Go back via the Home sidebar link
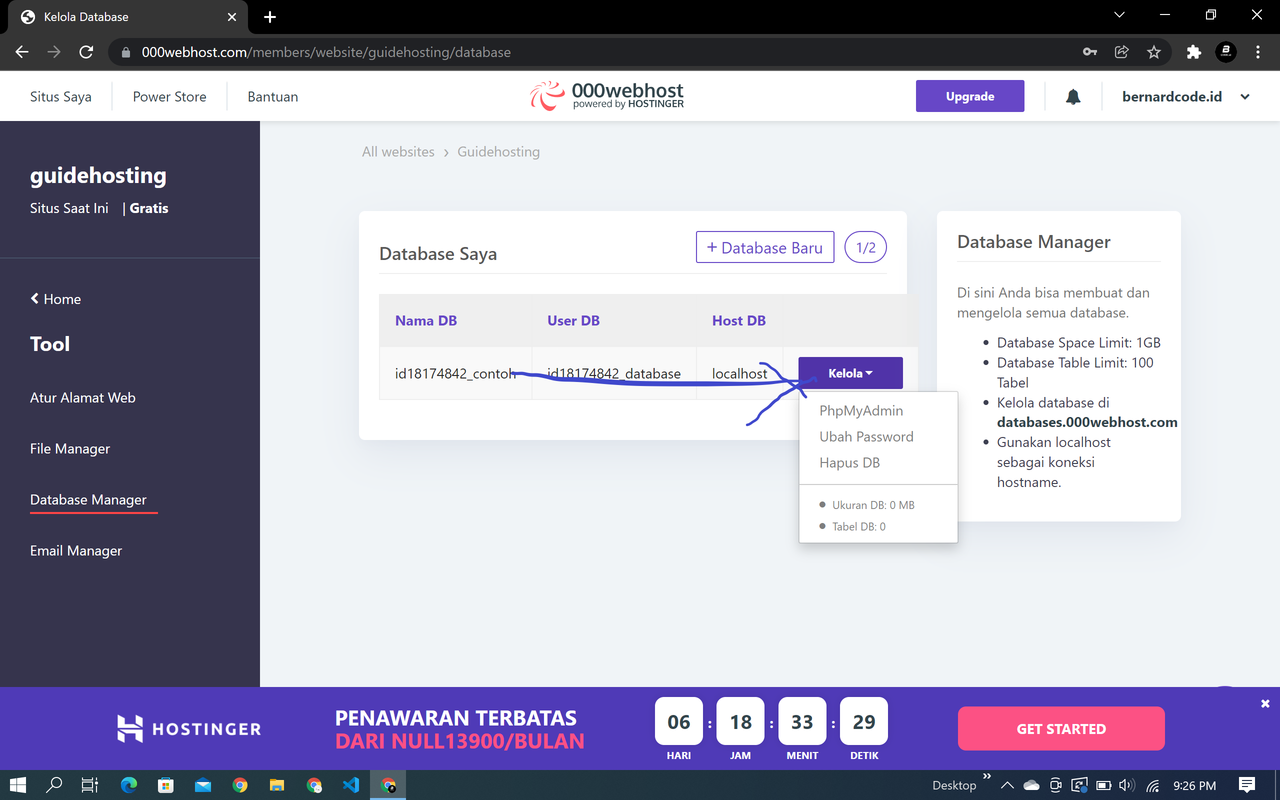 [56, 299]
